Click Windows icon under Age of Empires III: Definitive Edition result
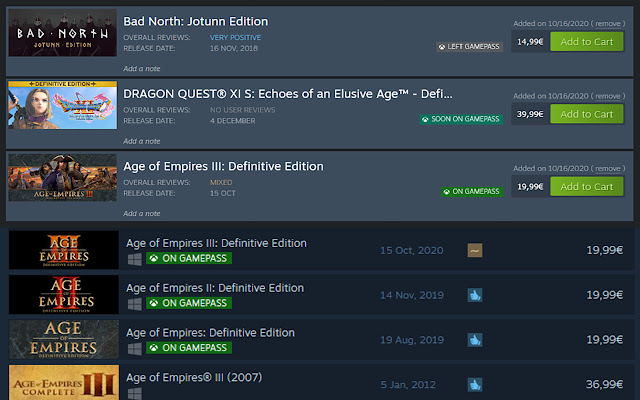 point(134,258)
